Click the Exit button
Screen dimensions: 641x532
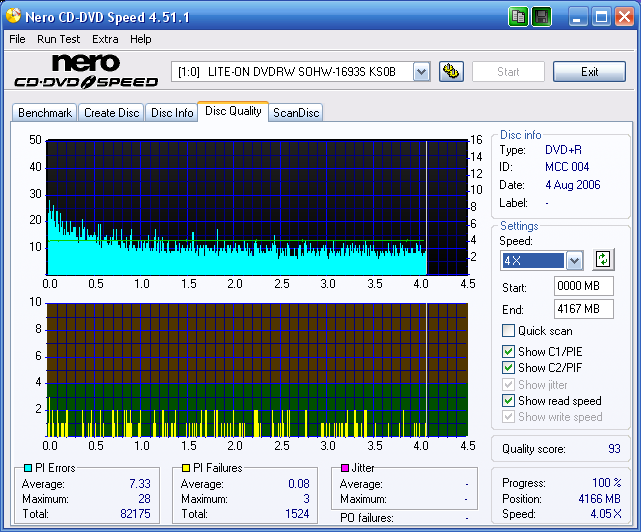click(x=589, y=72)
